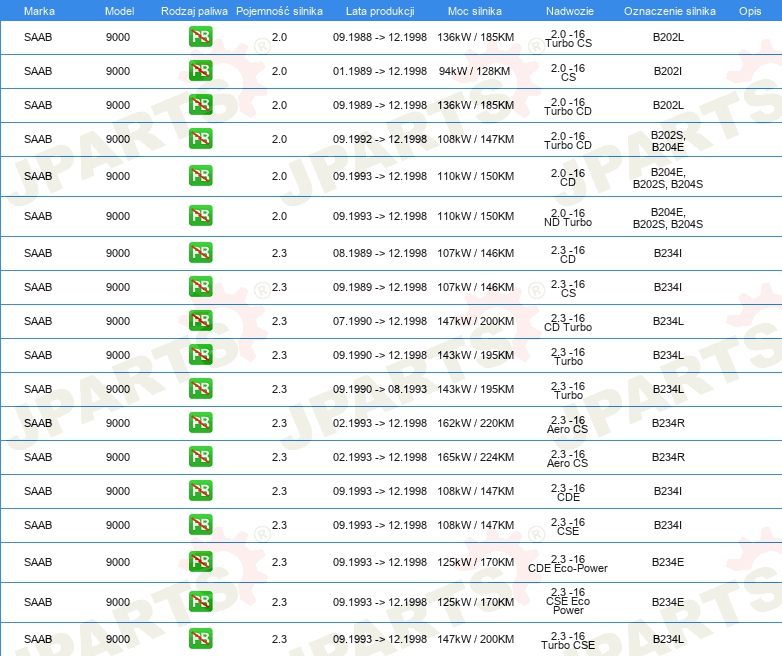Click the fuel icon in the CSE Eco Power row
782x656 pixels.
point(200,601)
